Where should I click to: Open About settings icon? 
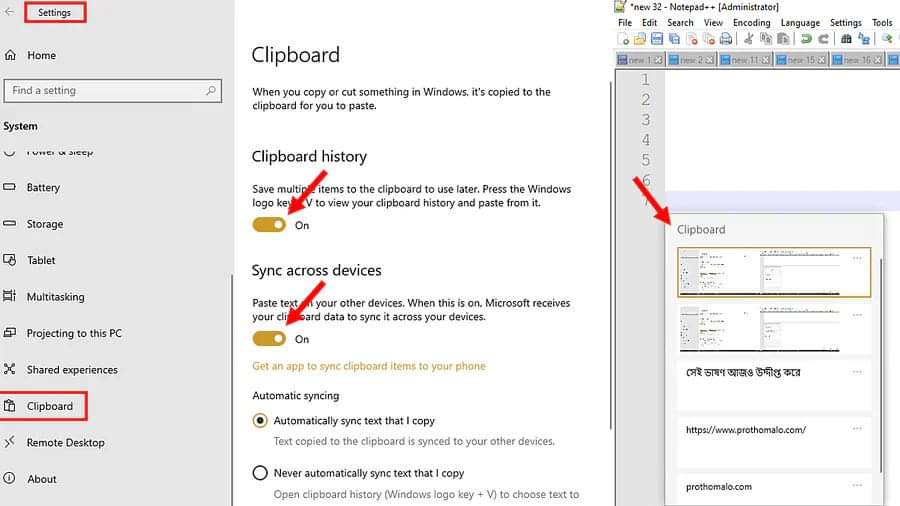pyautogui.click(x=9, y=478)
